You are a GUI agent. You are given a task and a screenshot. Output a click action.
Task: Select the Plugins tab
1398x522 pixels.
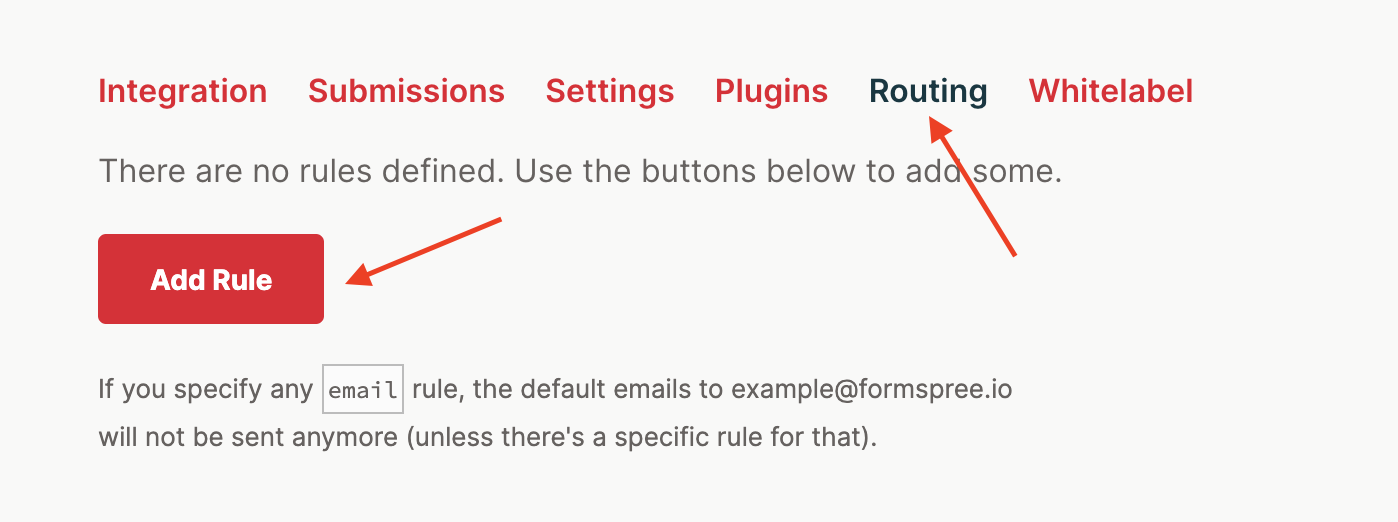tap(771, 92)
